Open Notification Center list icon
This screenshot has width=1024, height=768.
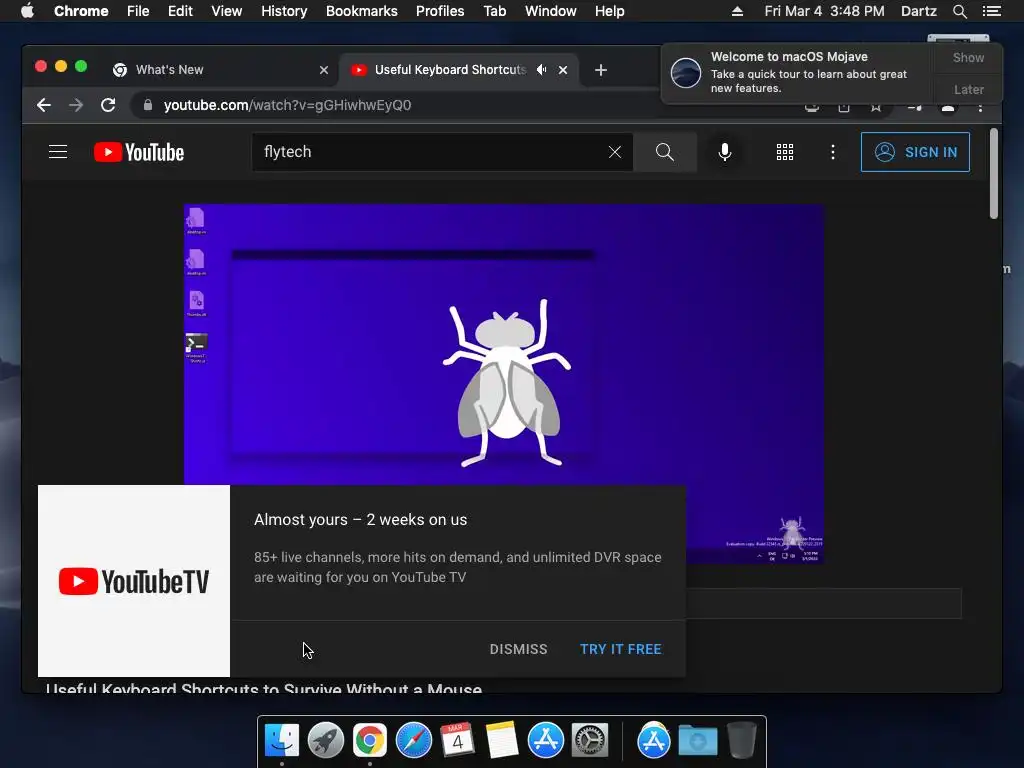[992, 11]
